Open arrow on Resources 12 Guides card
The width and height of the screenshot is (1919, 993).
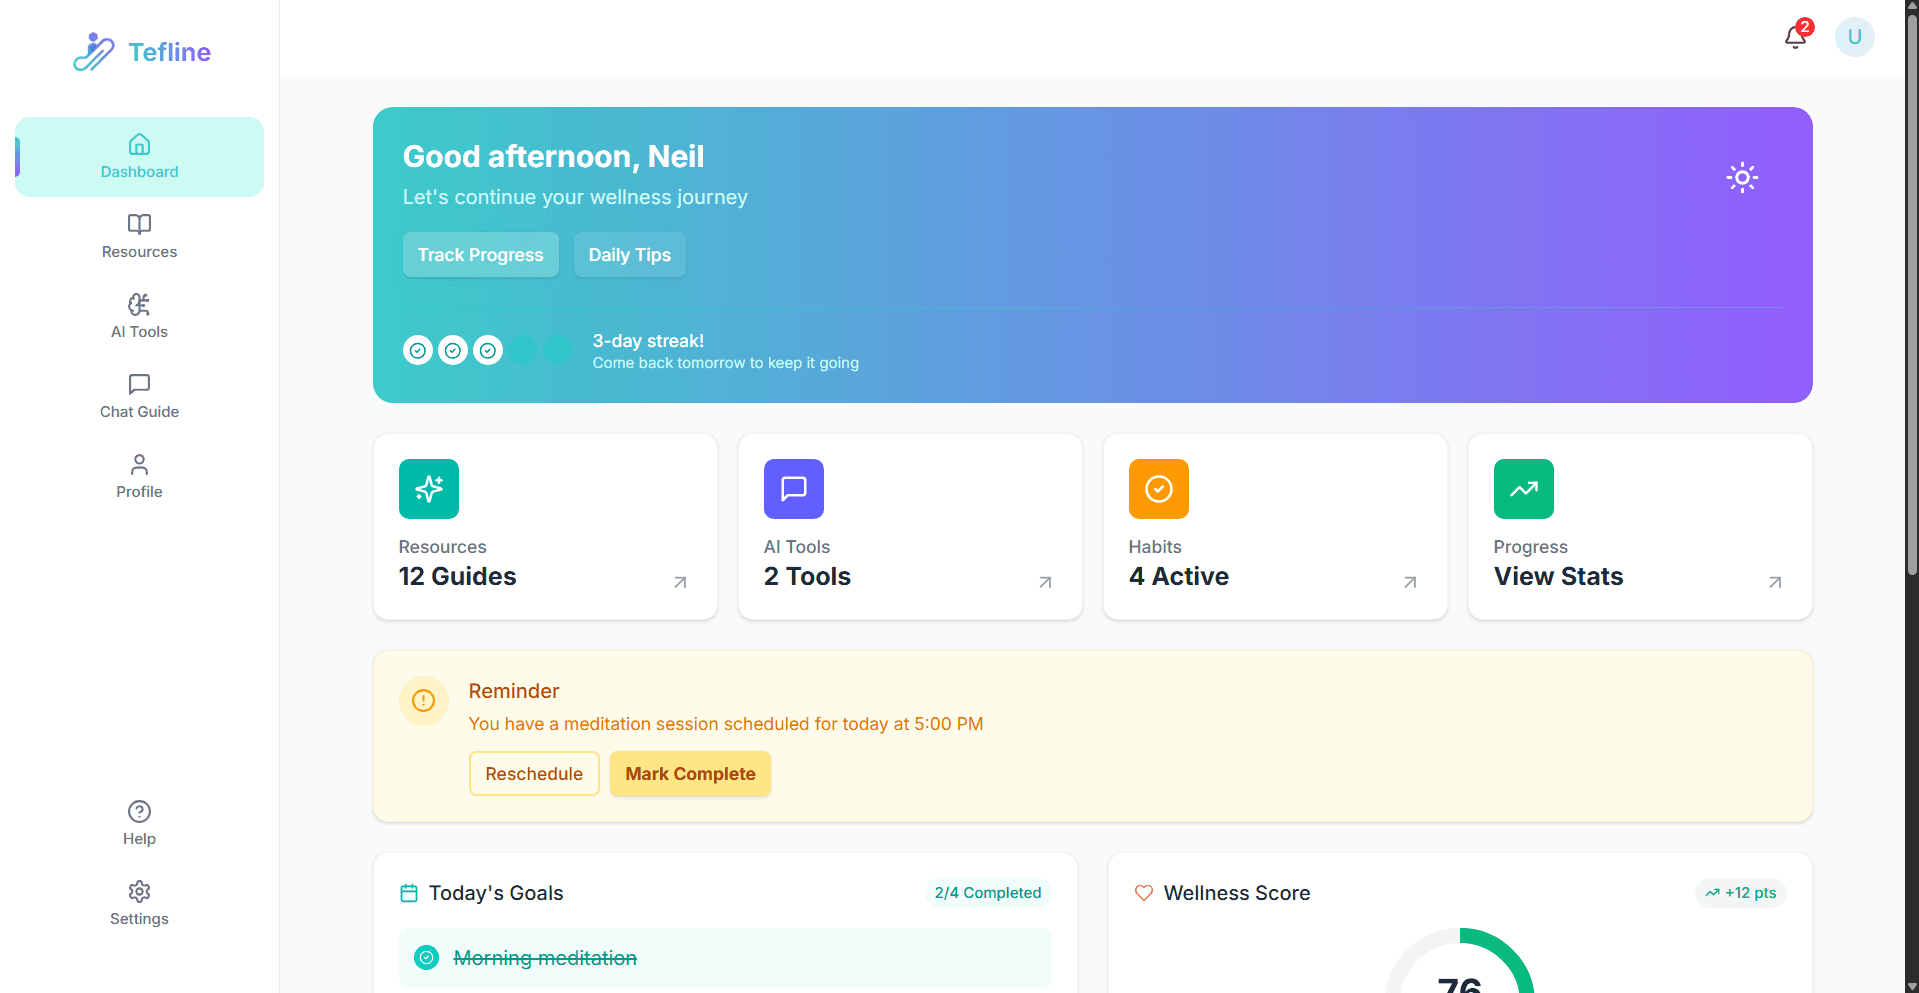click(680, 582)
